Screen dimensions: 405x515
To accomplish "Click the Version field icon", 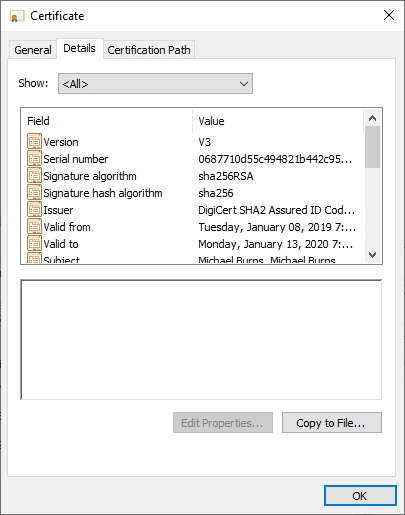I will (34, 141).
